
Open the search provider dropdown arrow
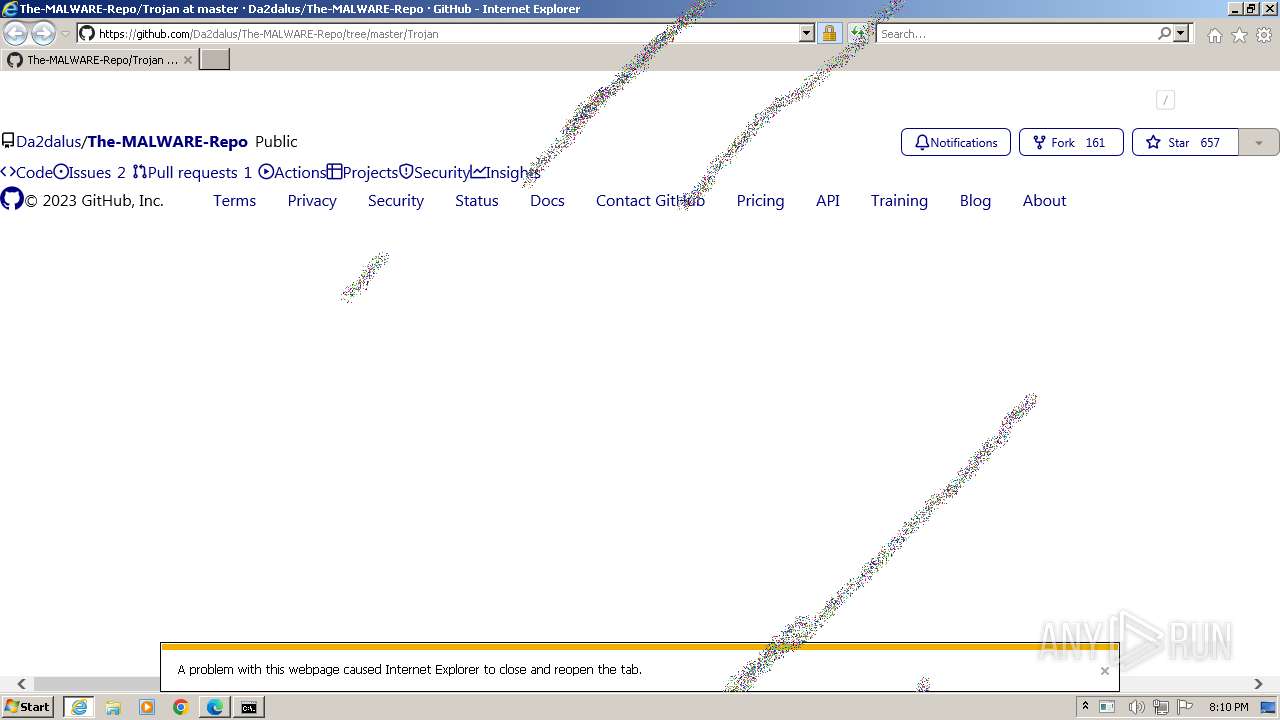[x=1181, y=33]
